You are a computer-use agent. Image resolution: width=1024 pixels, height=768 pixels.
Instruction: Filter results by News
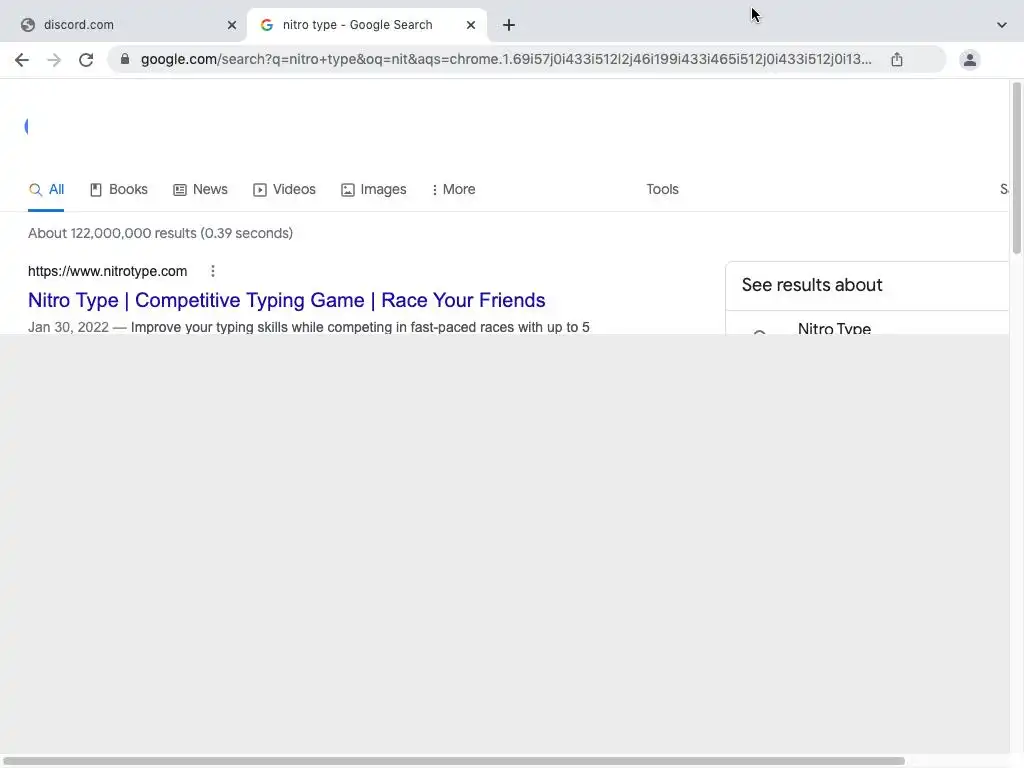point(200,189)
